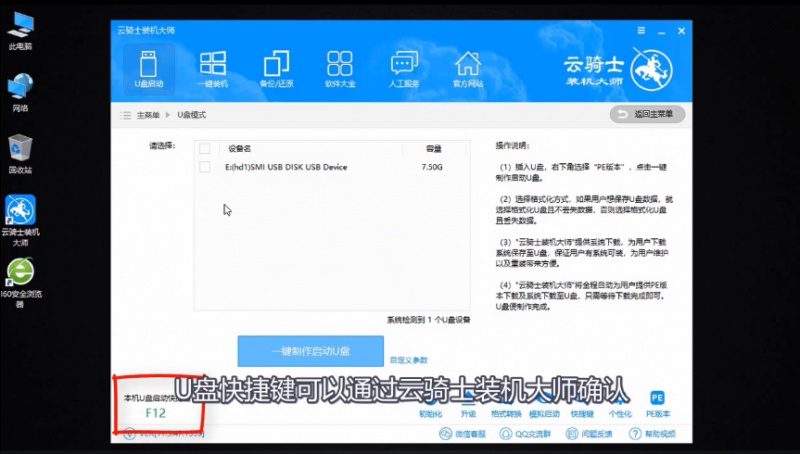Toggle the select-all checkbox beside 设备名
The height and width of the screenshot is (454, 800).
pyautogui.click(x=205, y=148)
